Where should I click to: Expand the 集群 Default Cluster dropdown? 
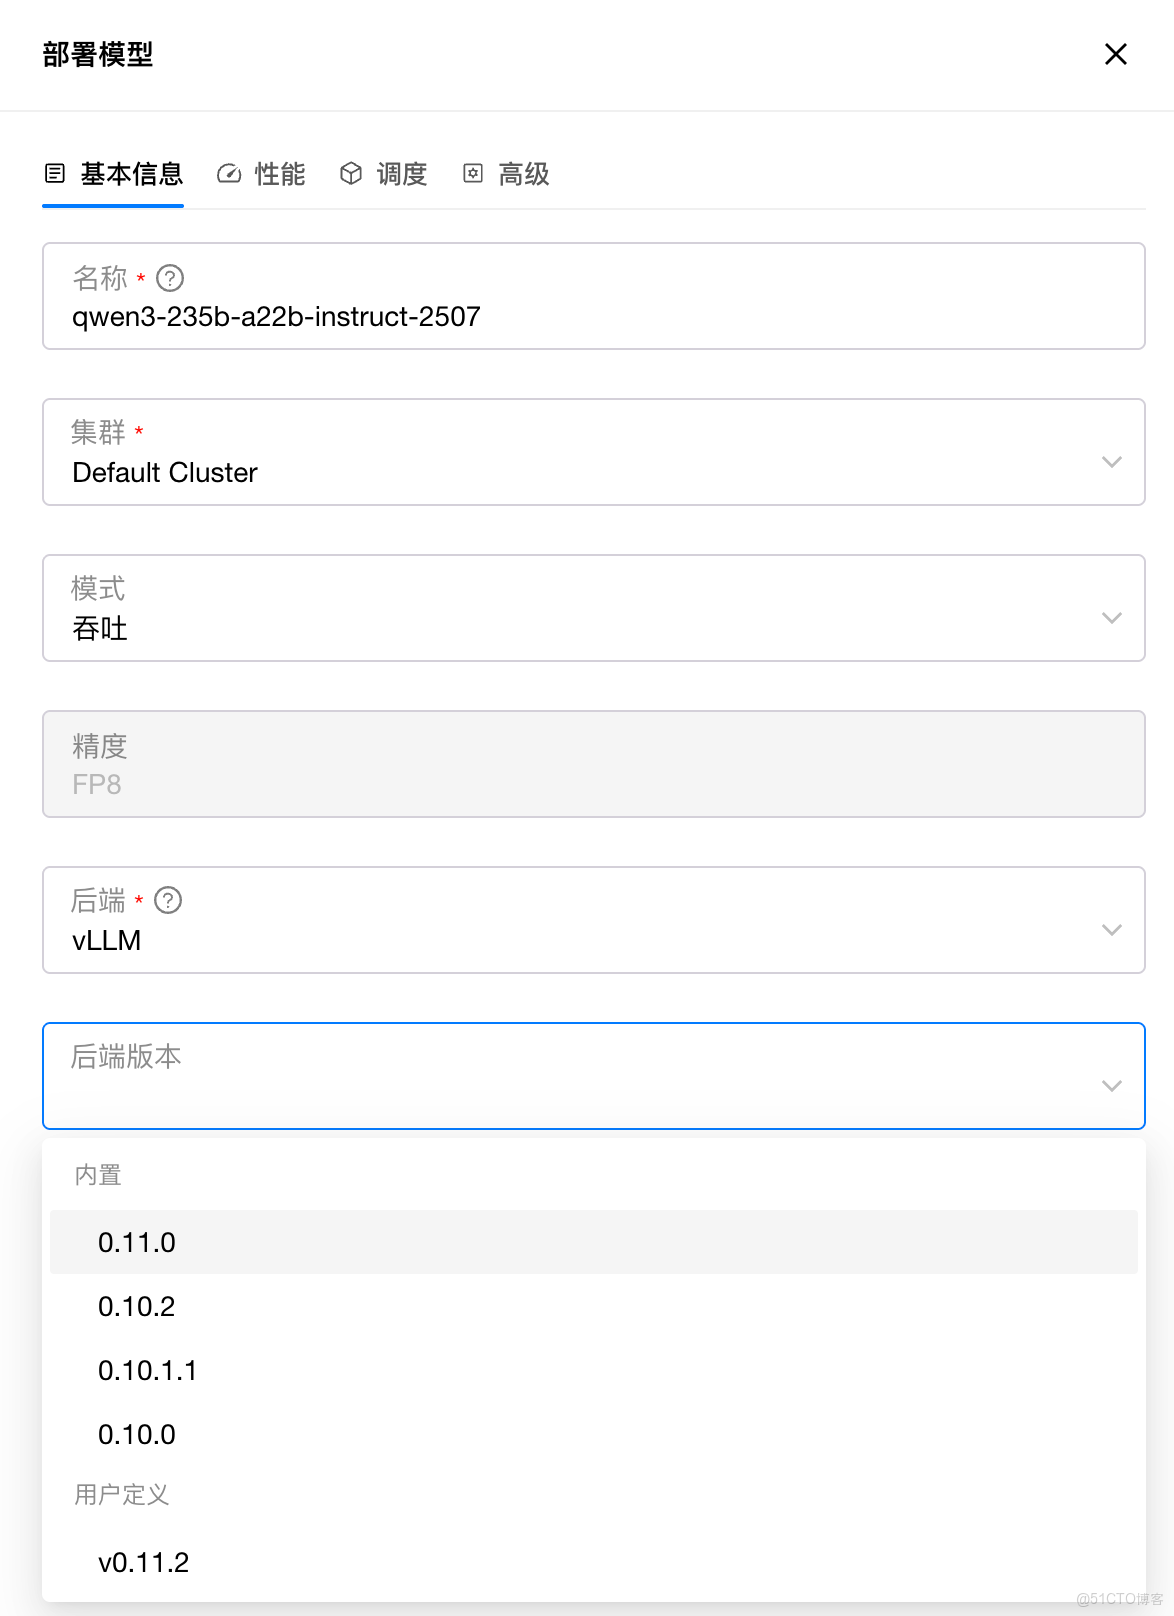pos(1111,462)
